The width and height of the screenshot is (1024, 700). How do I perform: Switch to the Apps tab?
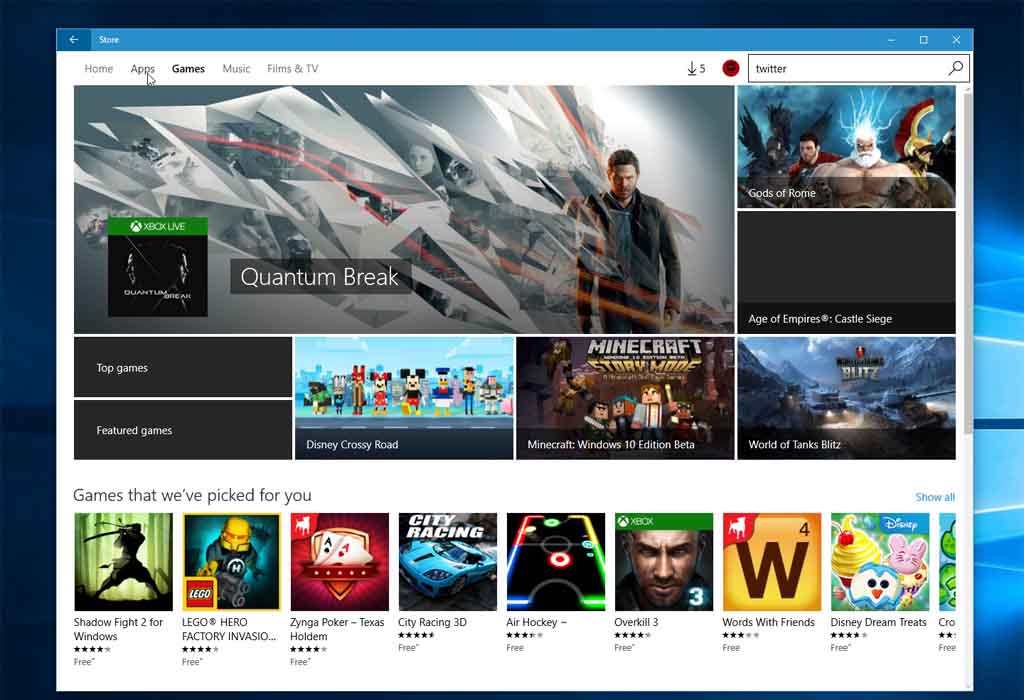click(x=142, y=69)
